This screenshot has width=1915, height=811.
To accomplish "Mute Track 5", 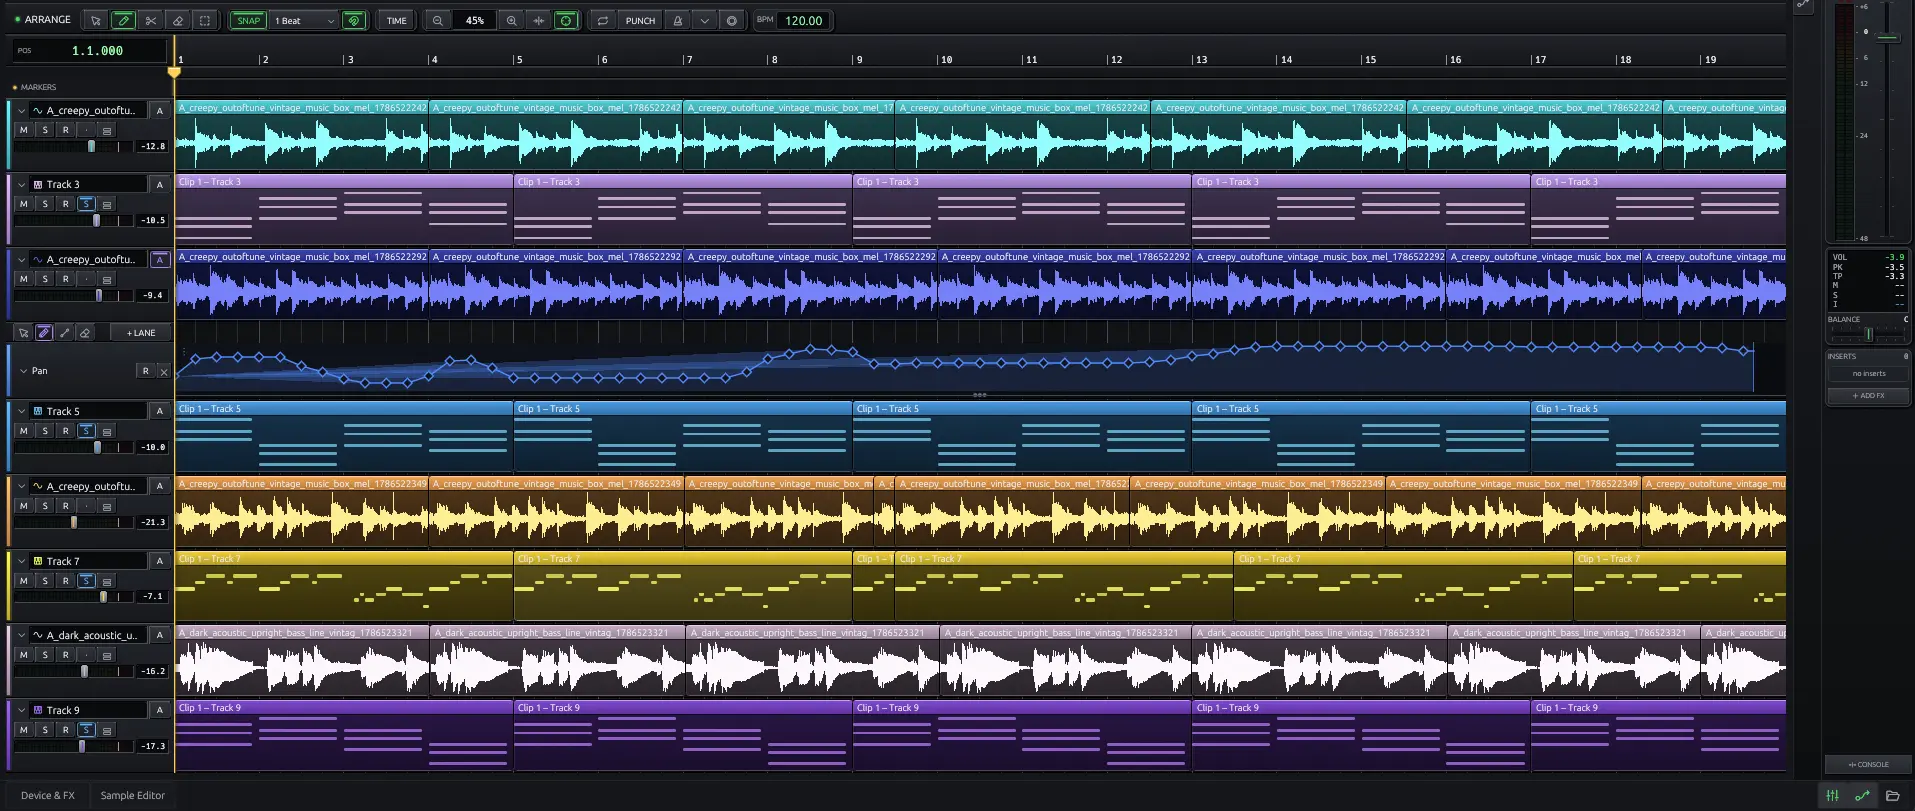I will click(x=24, y=431).
